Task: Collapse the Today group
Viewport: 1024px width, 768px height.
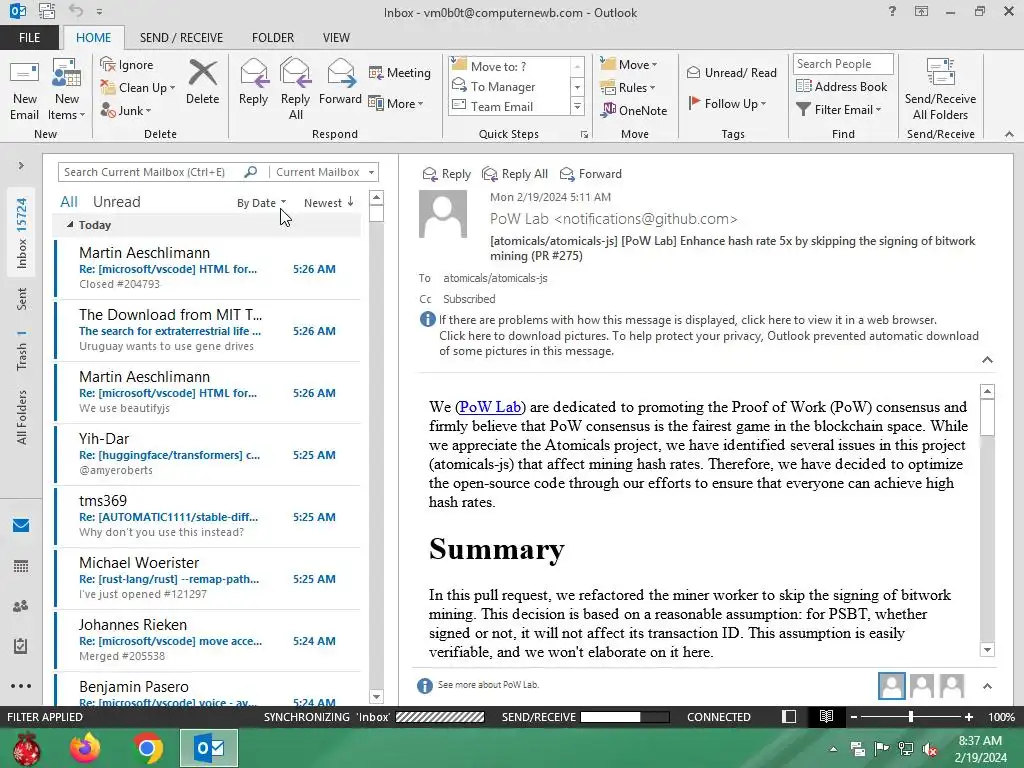Action: tap(70, 225)
